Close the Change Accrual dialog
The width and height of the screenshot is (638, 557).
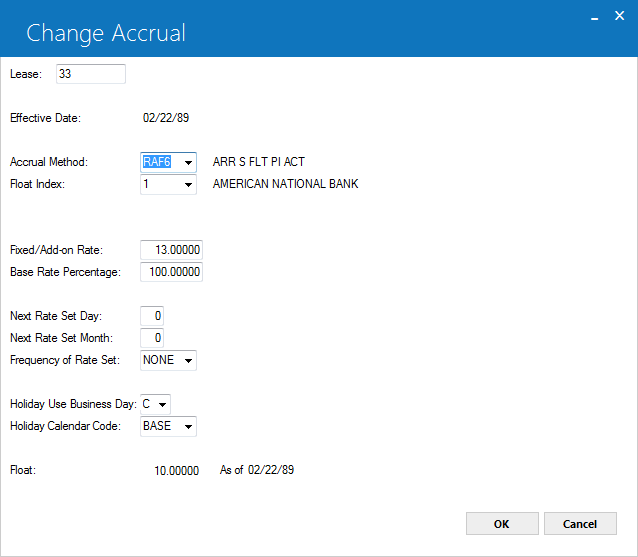coord(619,16)
